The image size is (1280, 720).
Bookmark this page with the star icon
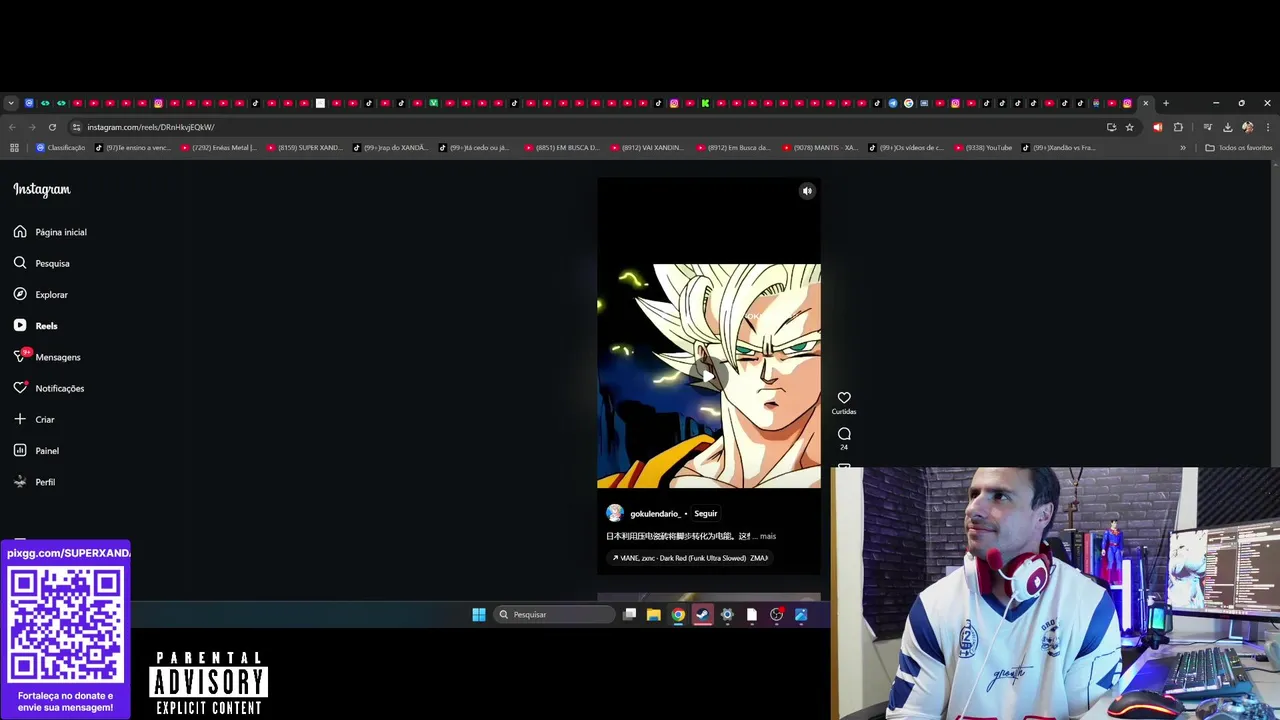coord(1130,127)
